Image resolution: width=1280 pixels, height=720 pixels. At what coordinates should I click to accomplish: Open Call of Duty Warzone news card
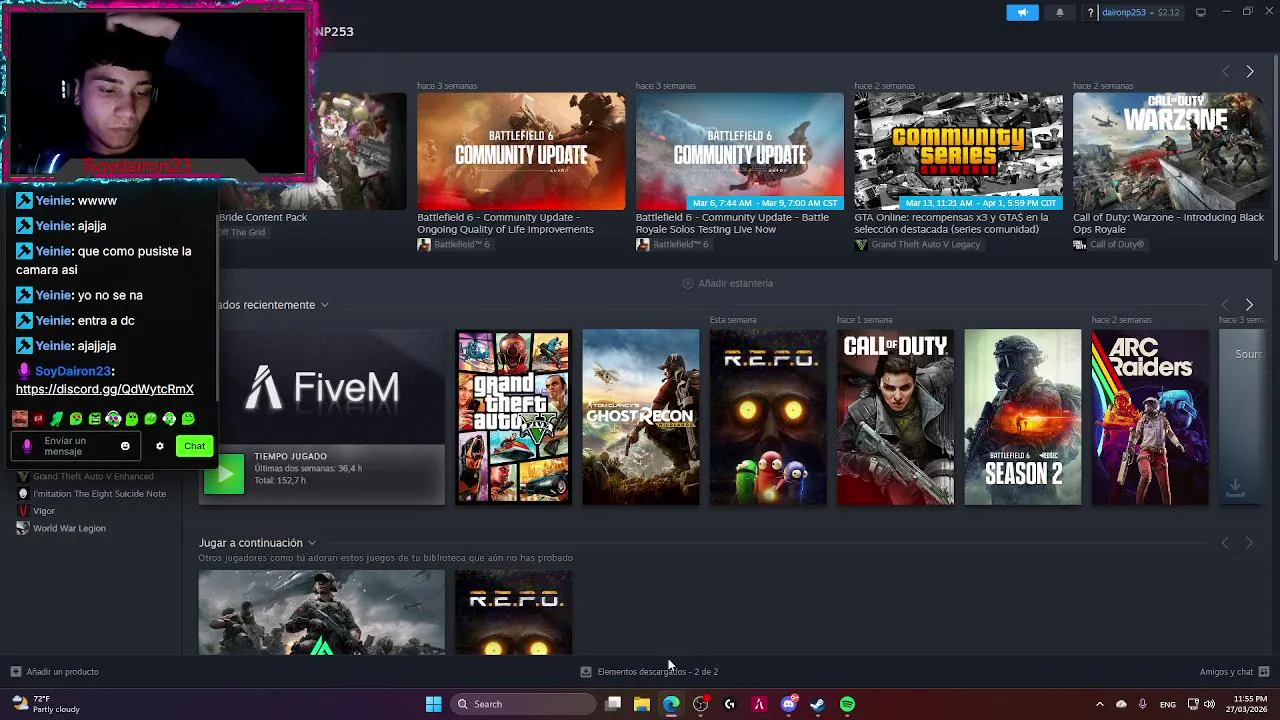[1168, 151]
